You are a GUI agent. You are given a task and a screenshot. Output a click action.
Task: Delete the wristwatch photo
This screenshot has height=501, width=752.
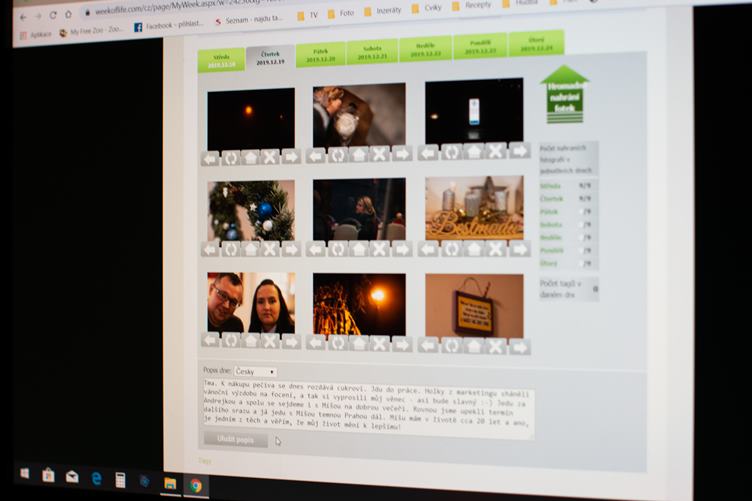(380, 154)
